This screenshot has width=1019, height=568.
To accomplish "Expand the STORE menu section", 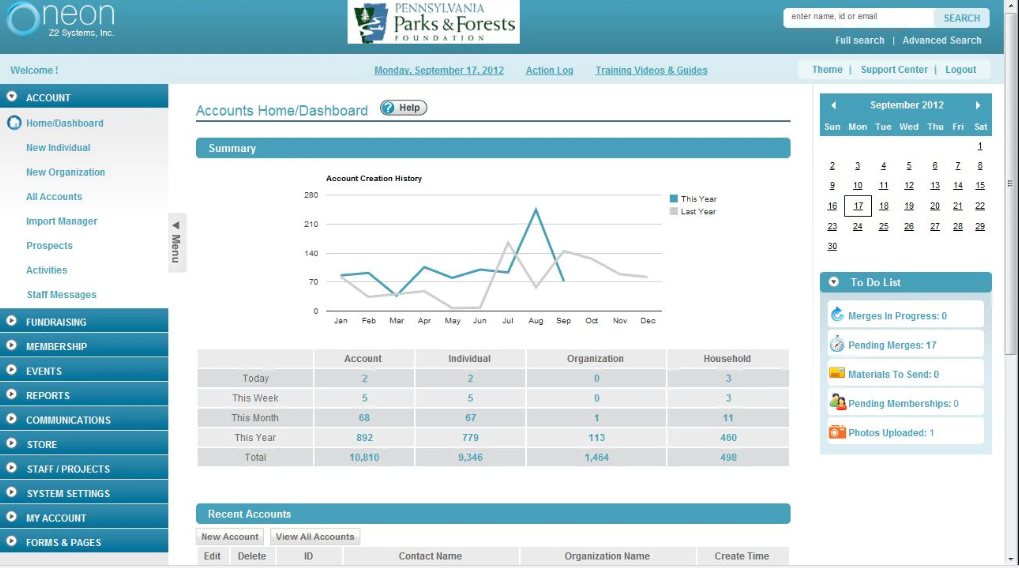I will [x=12, y=443].
